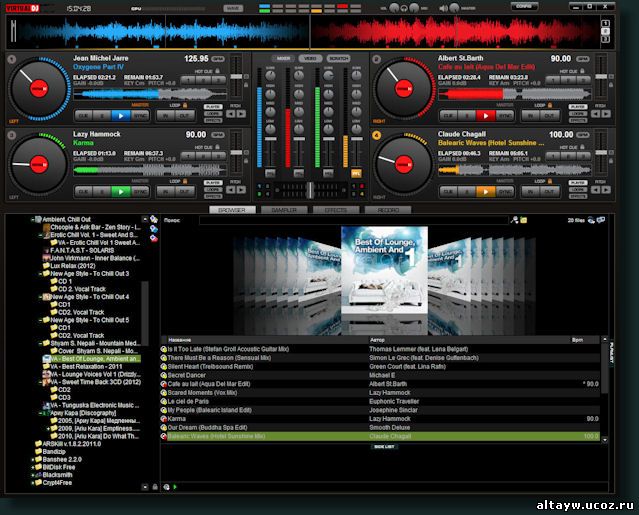Click the blue channel volume fader

pyautogui.click(x=270, y=139)
